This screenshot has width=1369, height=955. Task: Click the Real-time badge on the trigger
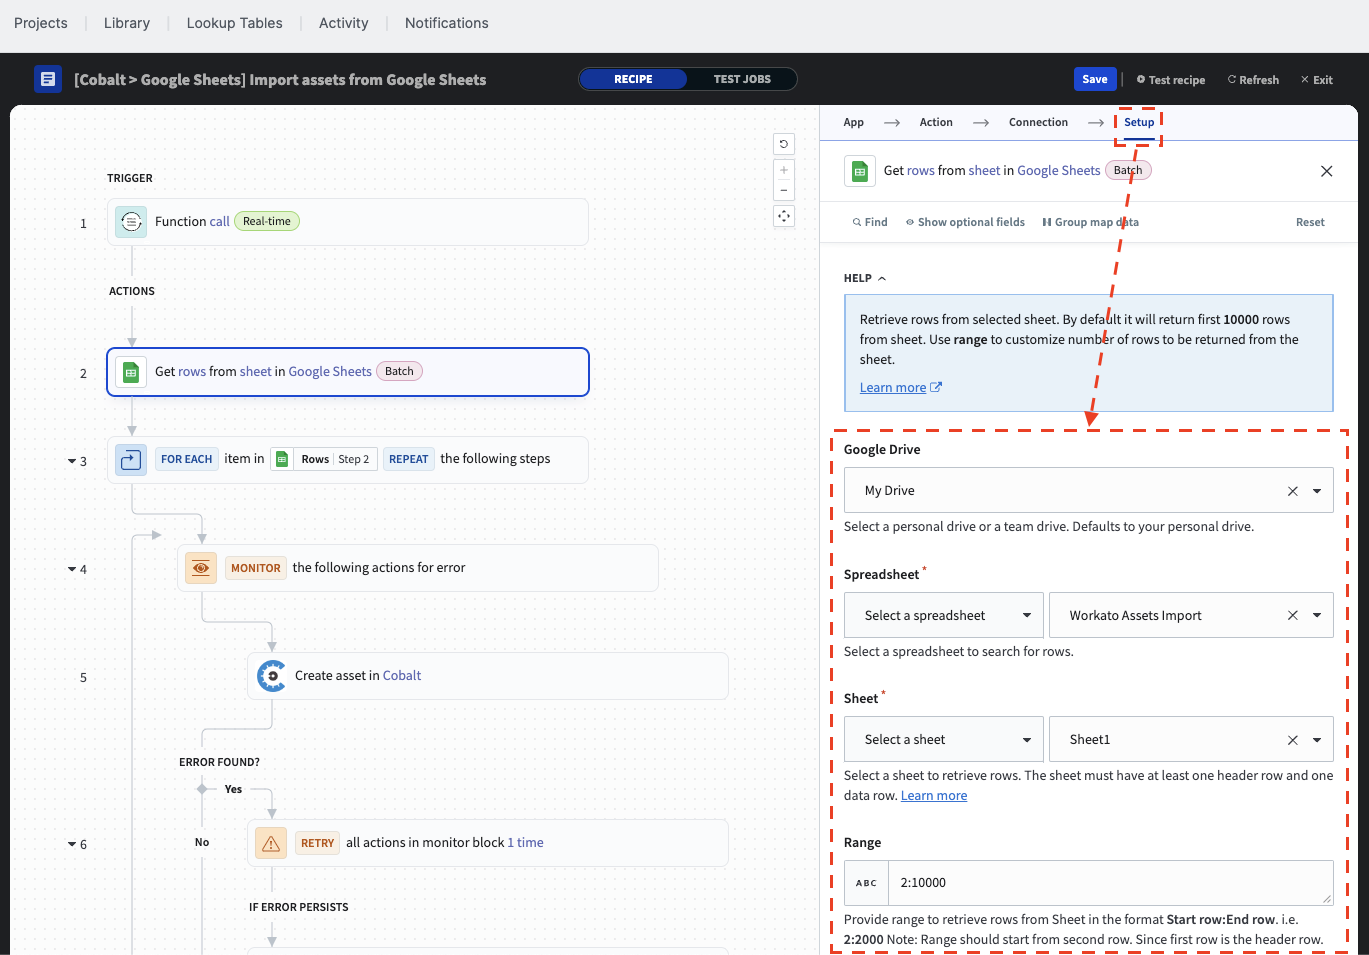coord(267,222)
